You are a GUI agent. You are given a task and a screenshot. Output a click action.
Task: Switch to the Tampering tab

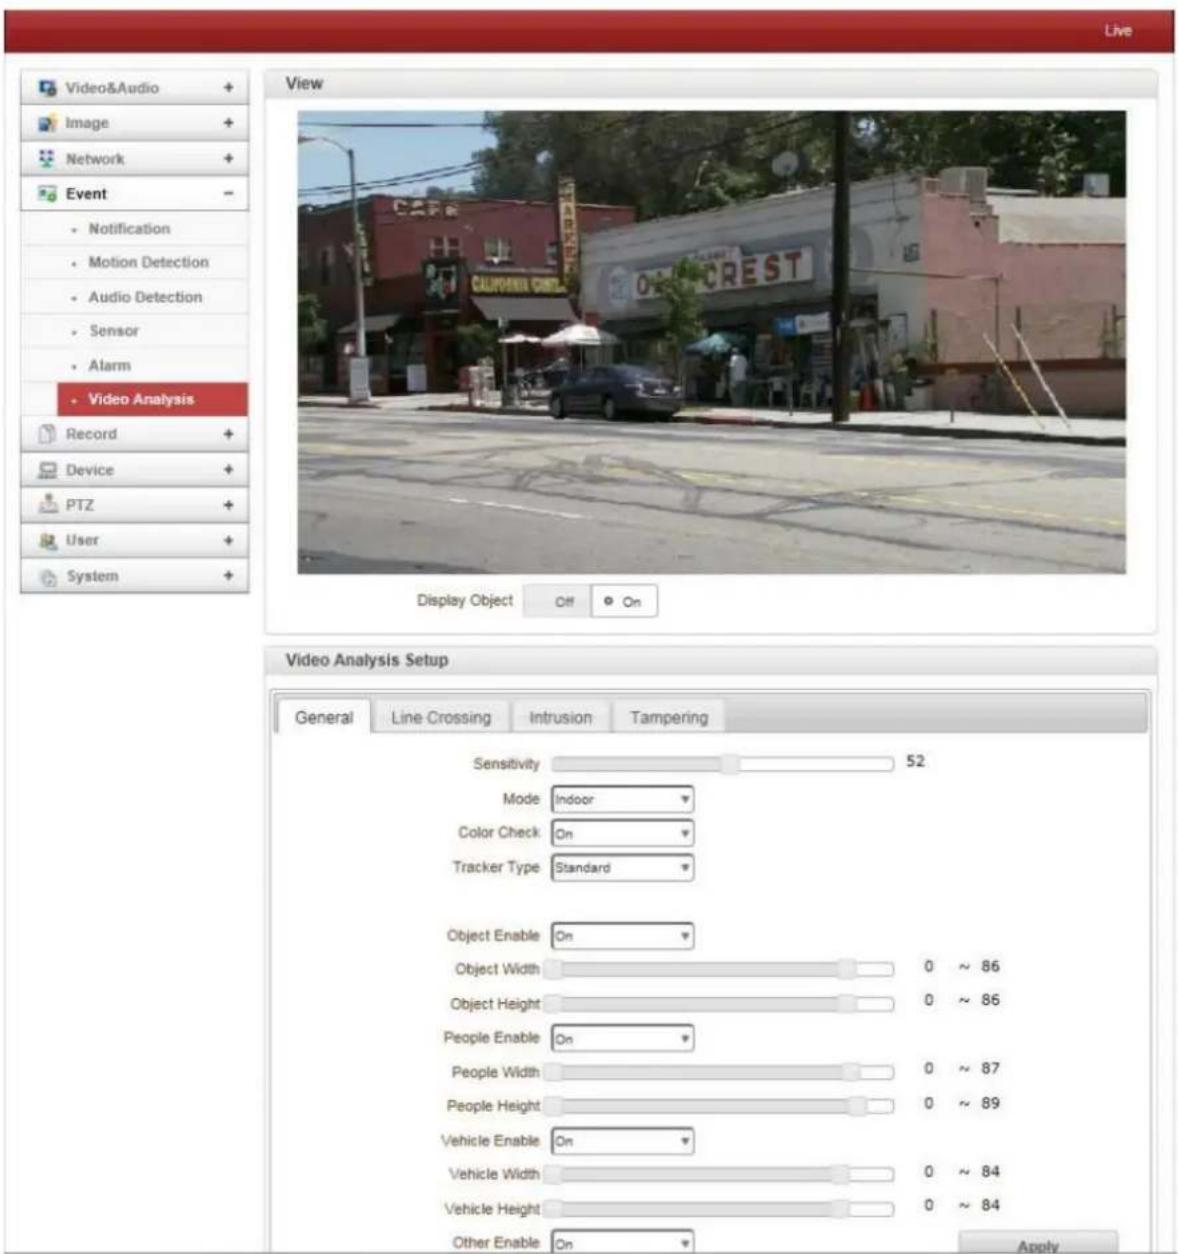pyautogui.click(x=669, y=718)
